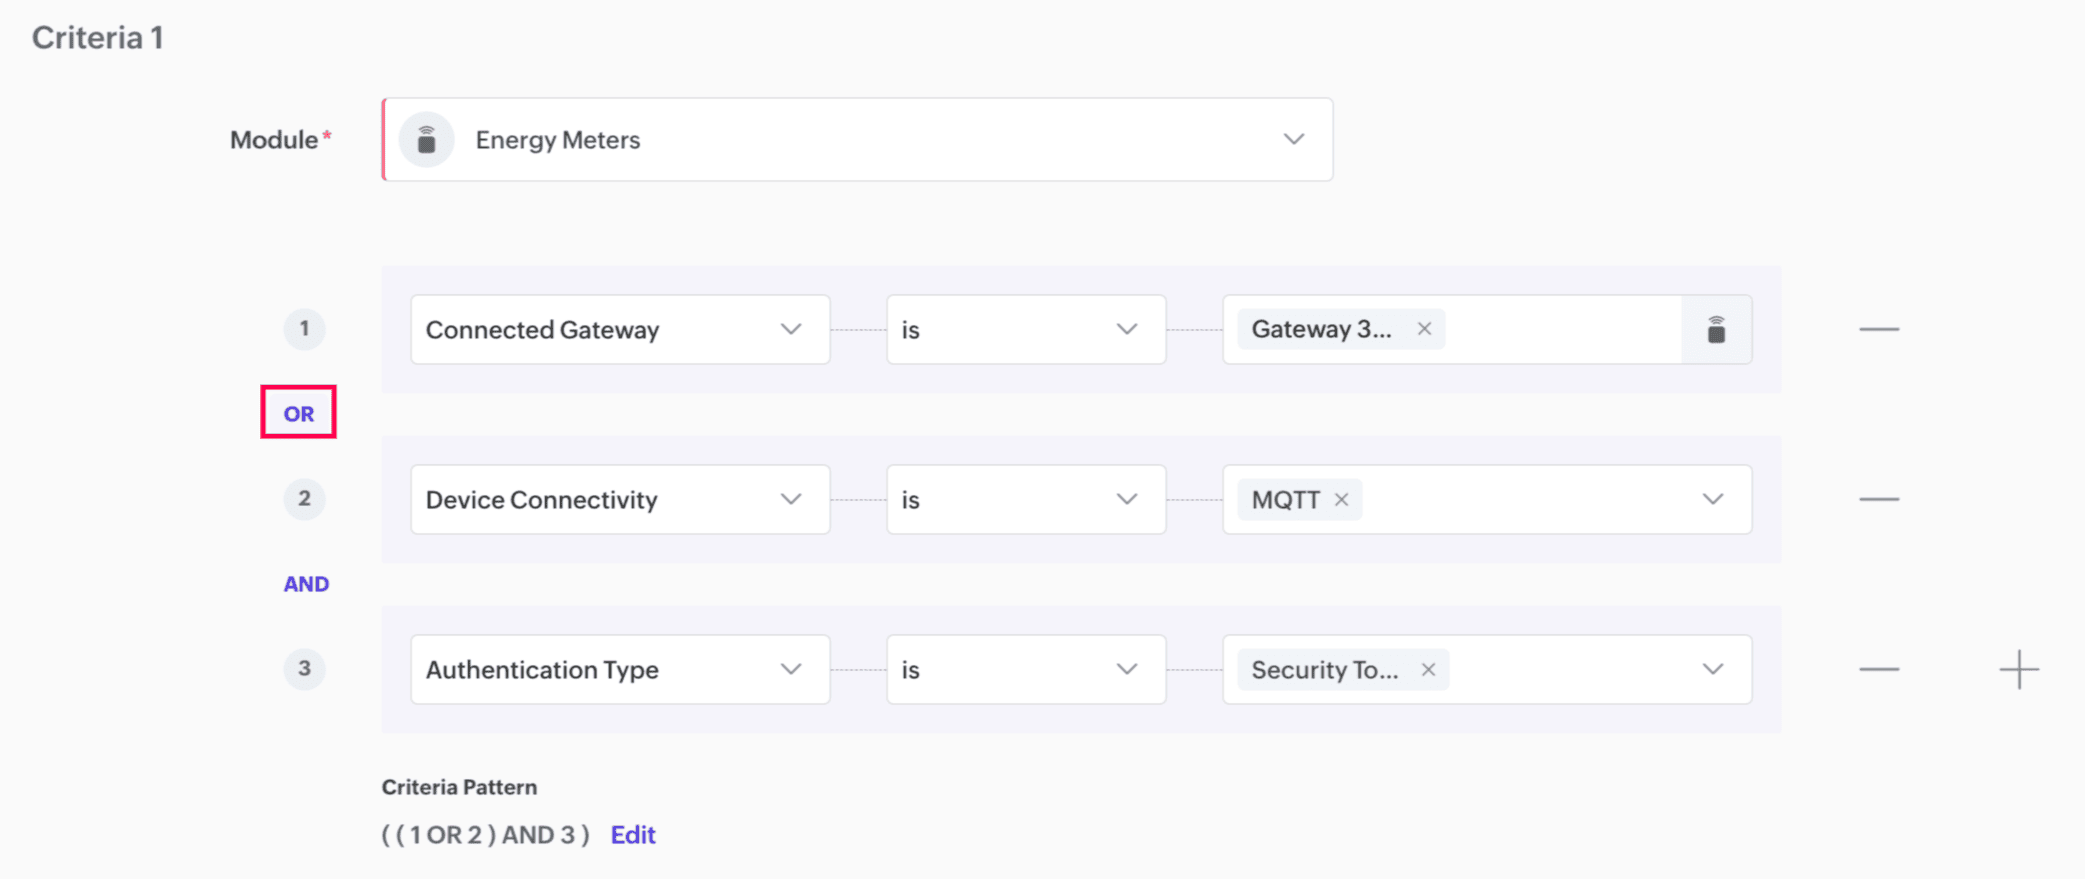Click inside the Gateway value input field
The height and width of the screenshot is (879, 2085).
click(1560, 329)
